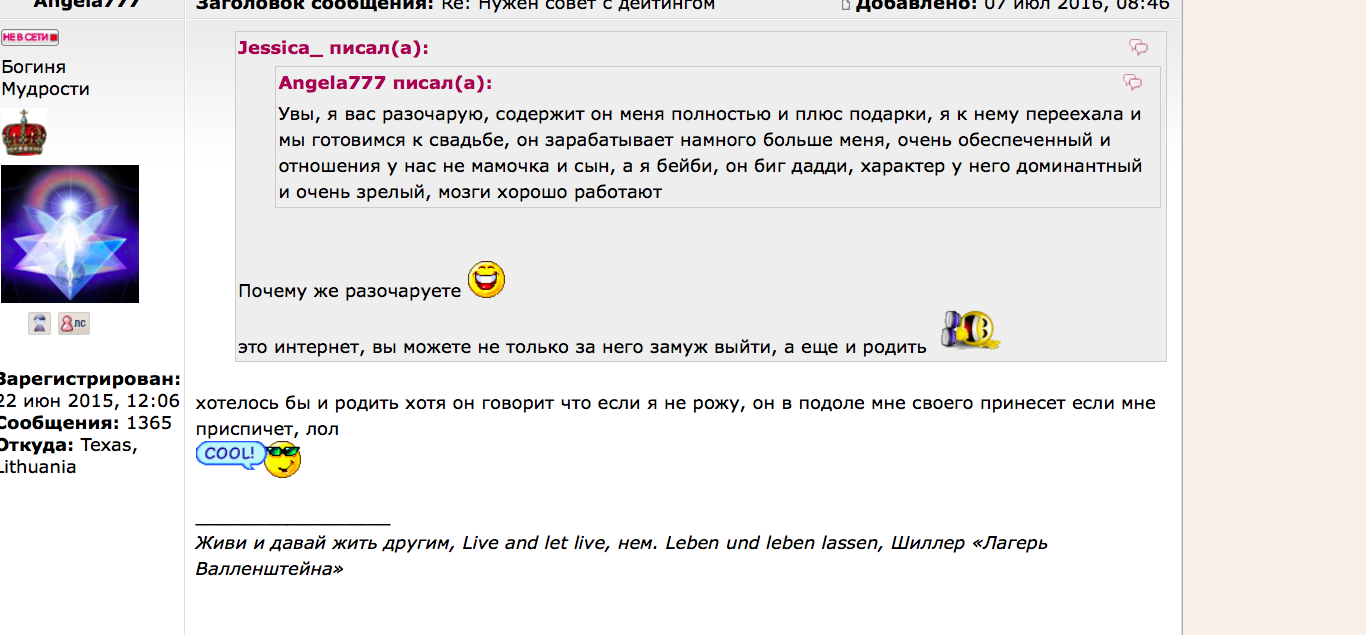Click the 'Не в сети' offline status badge

tap(30, 38)
